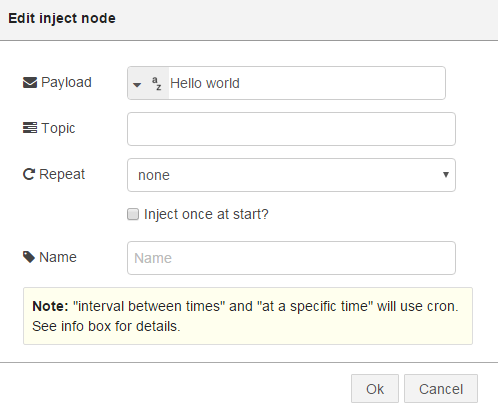Viewport: 498px width, 415px height.
Task: Click the yellow cron Note box
Action: (248, 316)
